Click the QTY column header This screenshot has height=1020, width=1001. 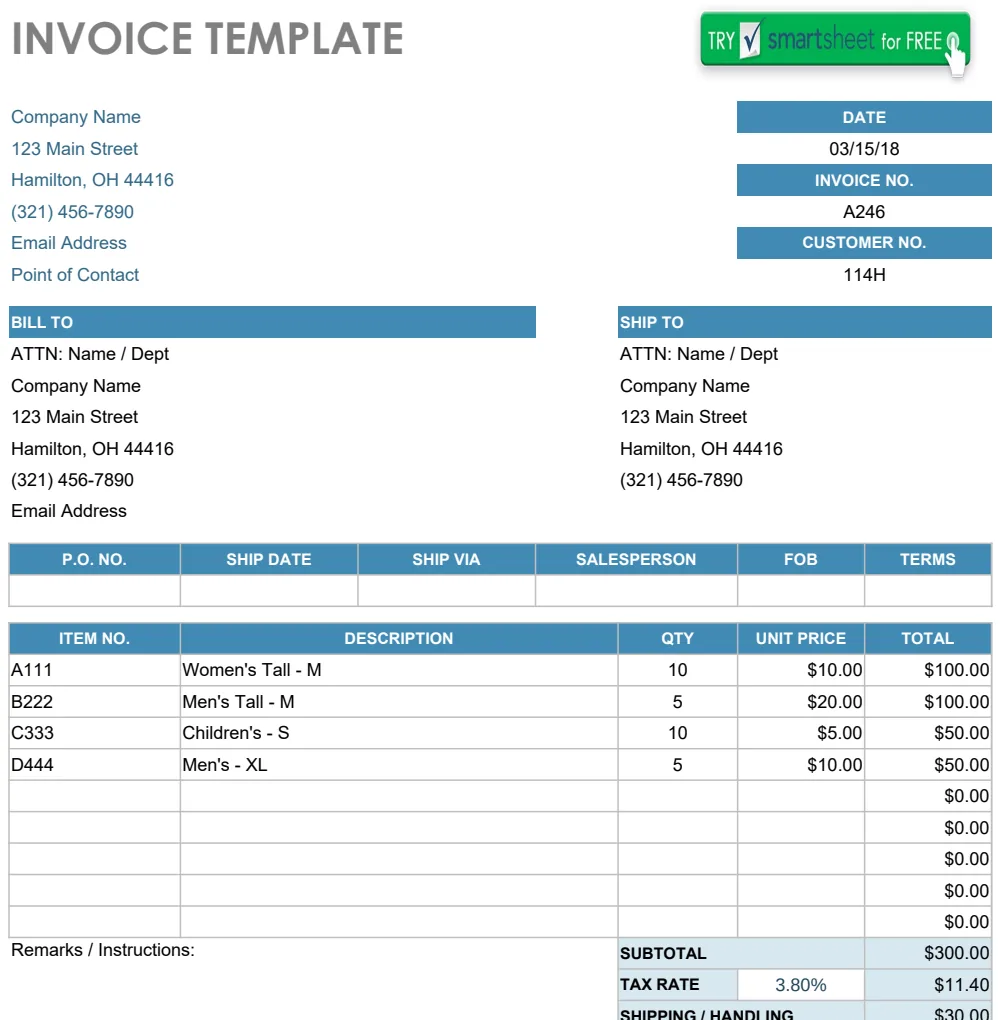pos(677,638)
